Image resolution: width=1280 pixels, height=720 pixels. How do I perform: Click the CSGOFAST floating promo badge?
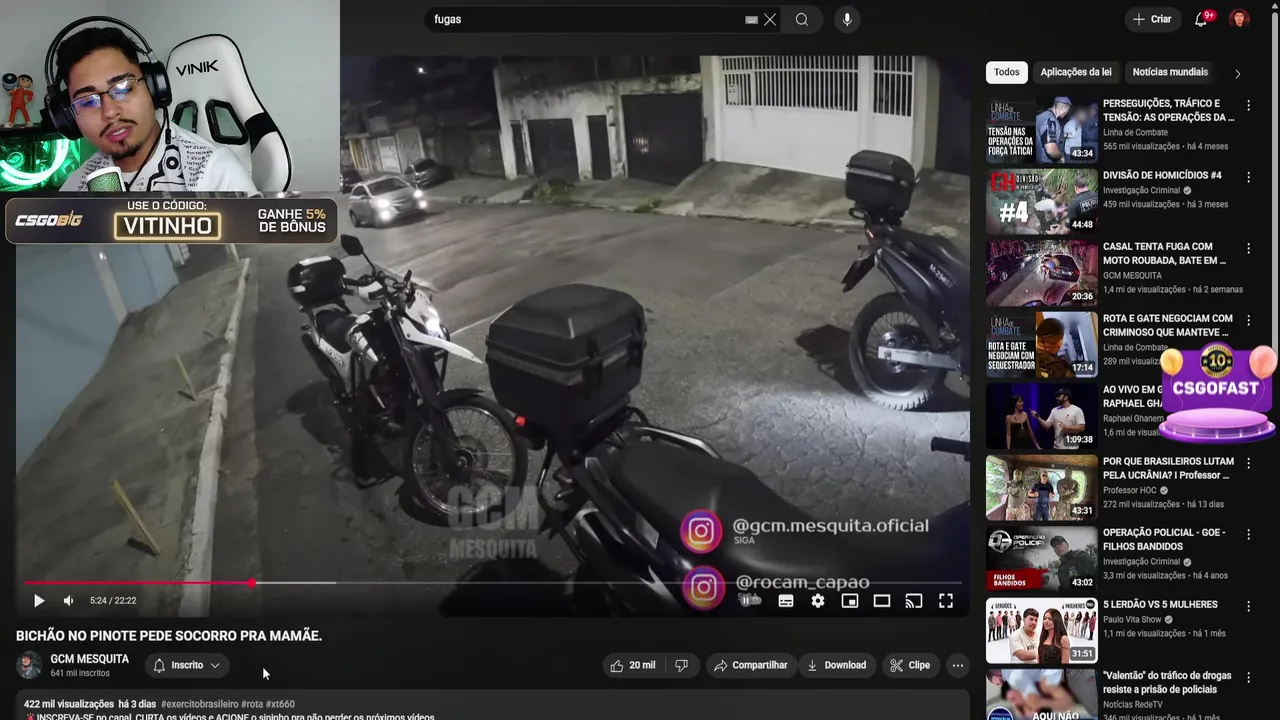[1216, 393]
